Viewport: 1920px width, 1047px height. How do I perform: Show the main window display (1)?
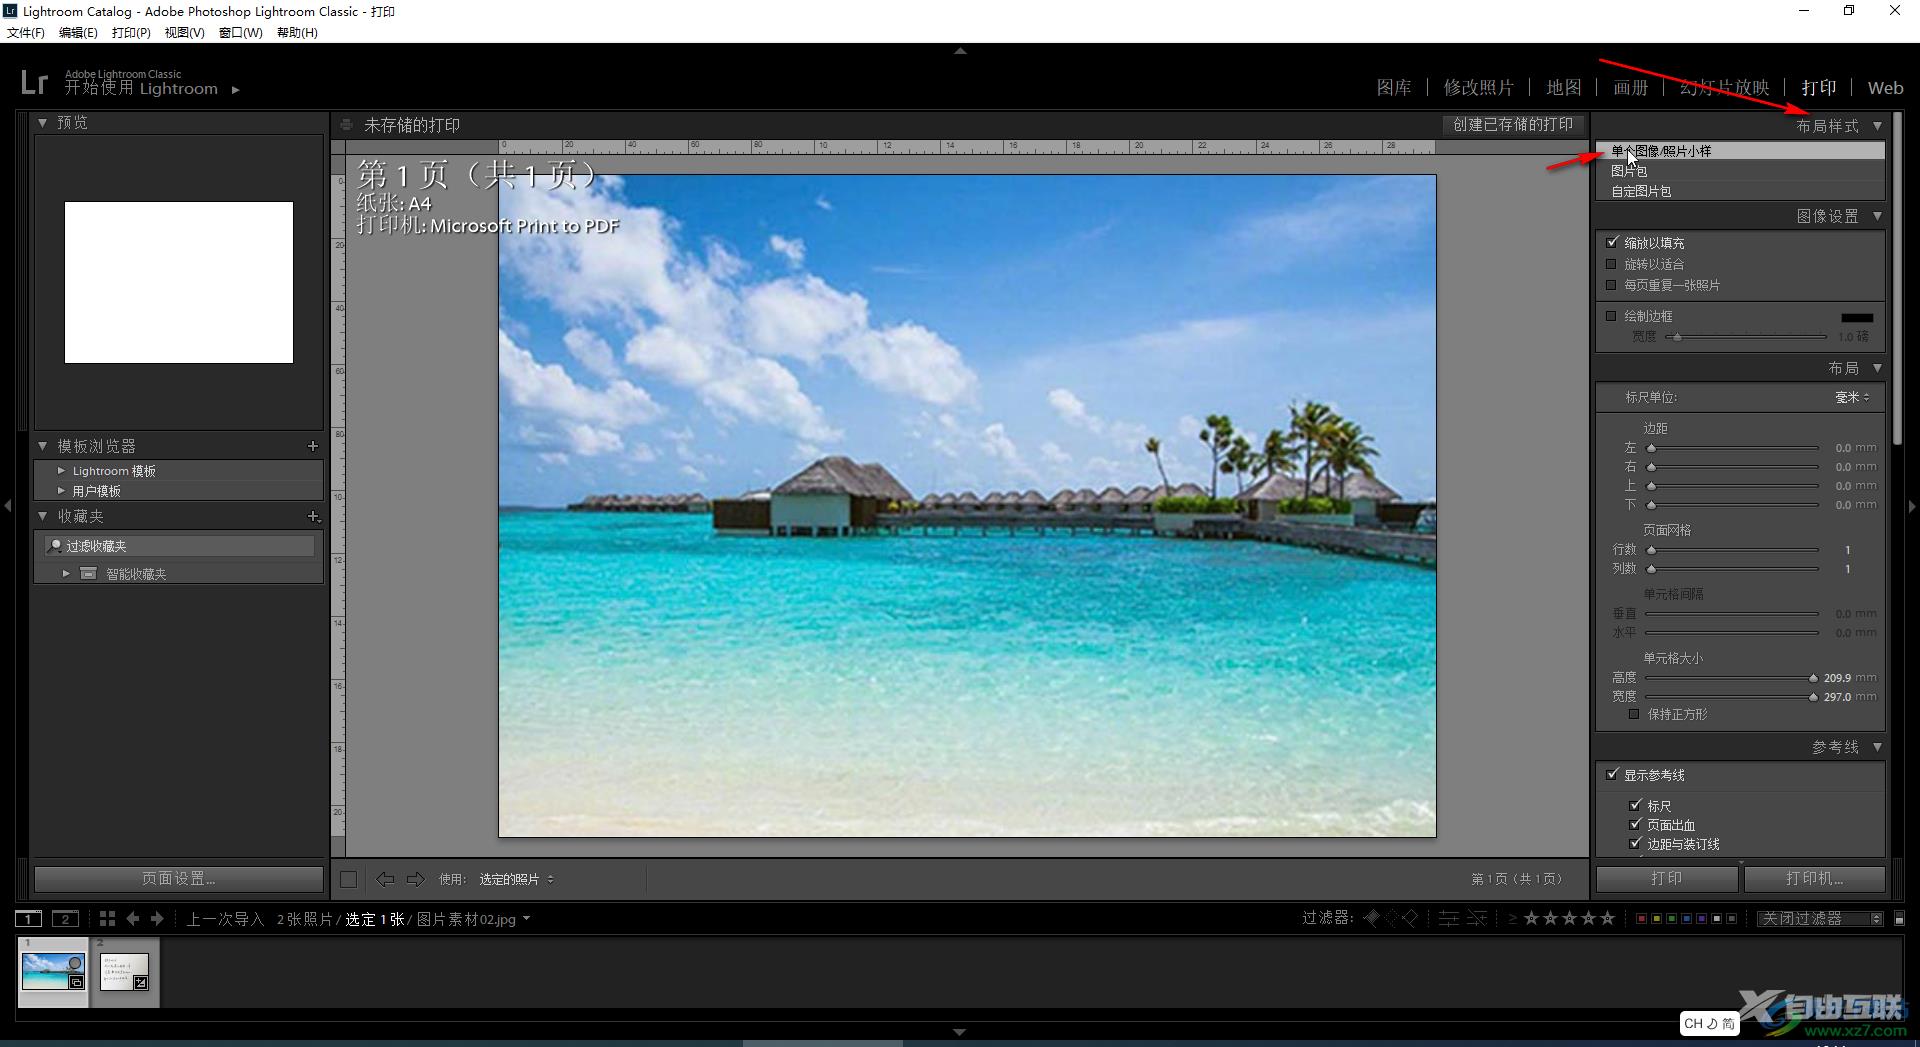click(x=28, y=919)
